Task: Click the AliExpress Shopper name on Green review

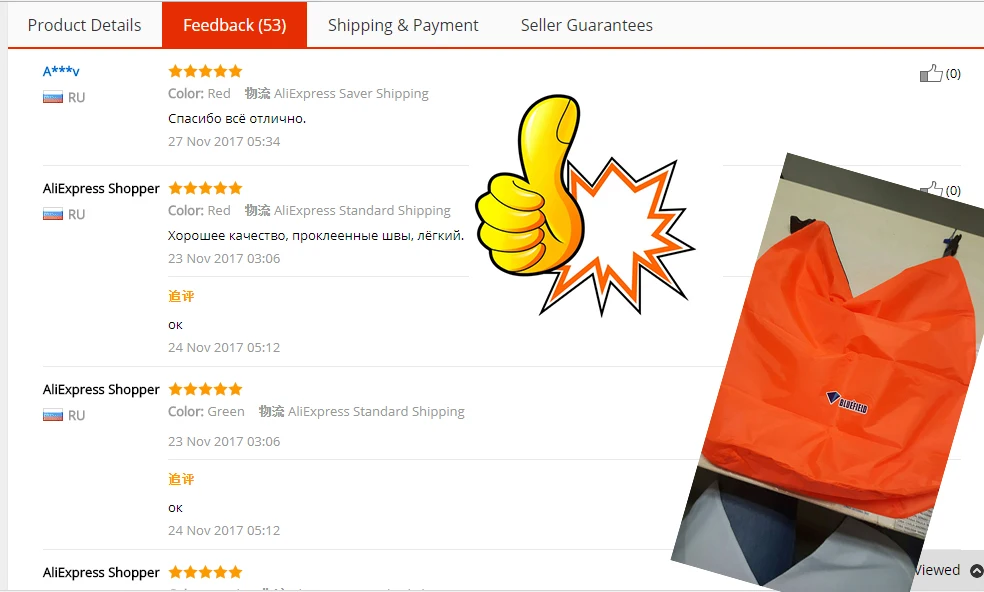Action: 101,389
